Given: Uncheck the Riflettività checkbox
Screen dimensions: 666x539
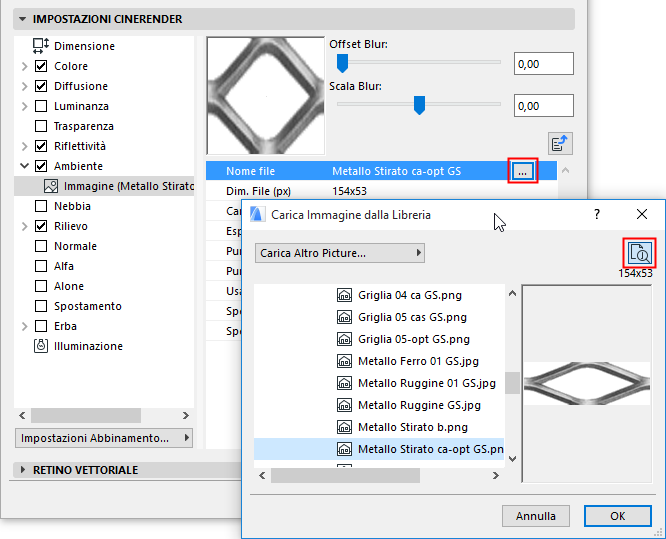Looking at the screenshot, I should pos(41,146).
